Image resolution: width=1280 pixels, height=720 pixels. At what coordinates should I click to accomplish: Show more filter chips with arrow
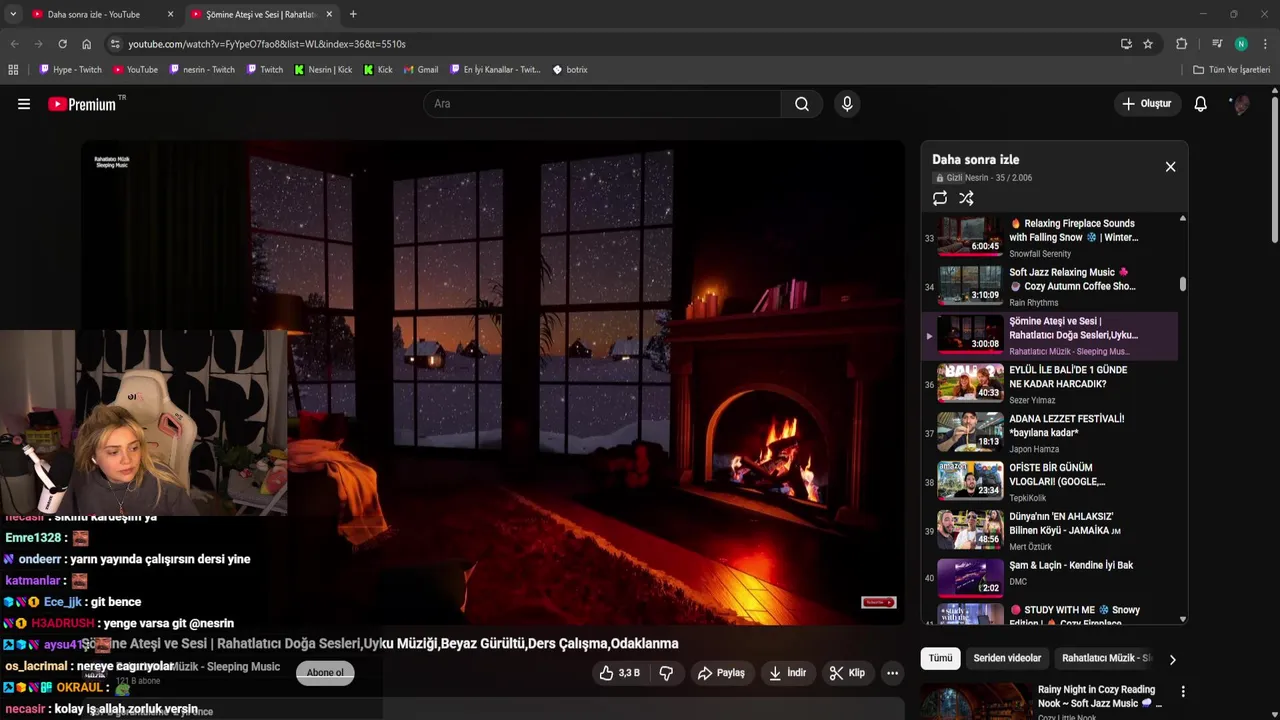coord(1172,659)
